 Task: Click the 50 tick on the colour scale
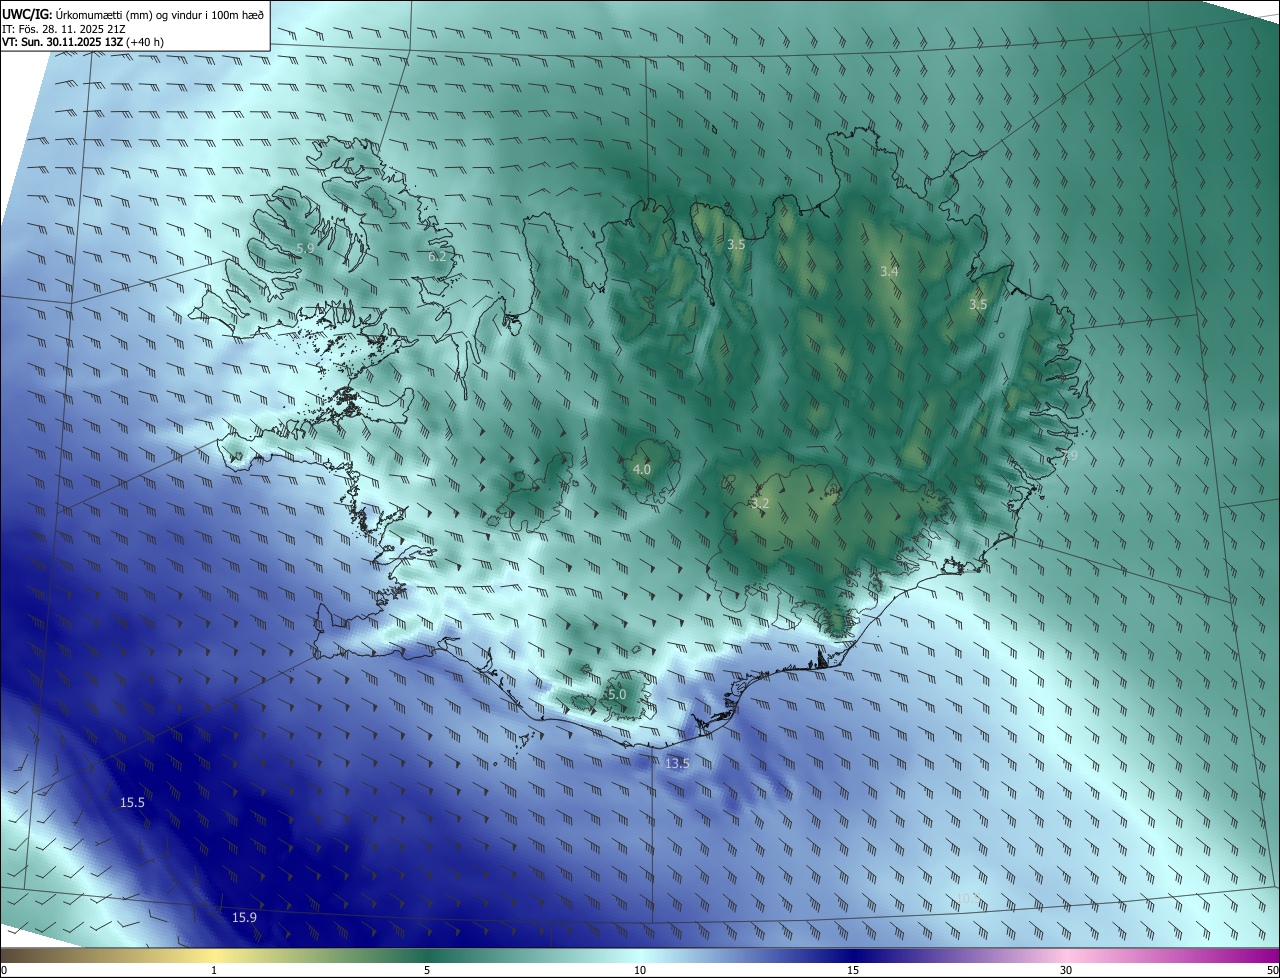coord(1272,970)
